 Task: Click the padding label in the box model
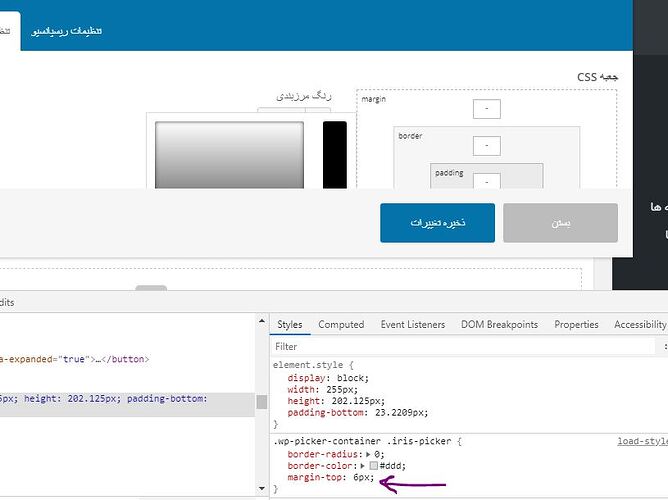(x=449, y=173)
